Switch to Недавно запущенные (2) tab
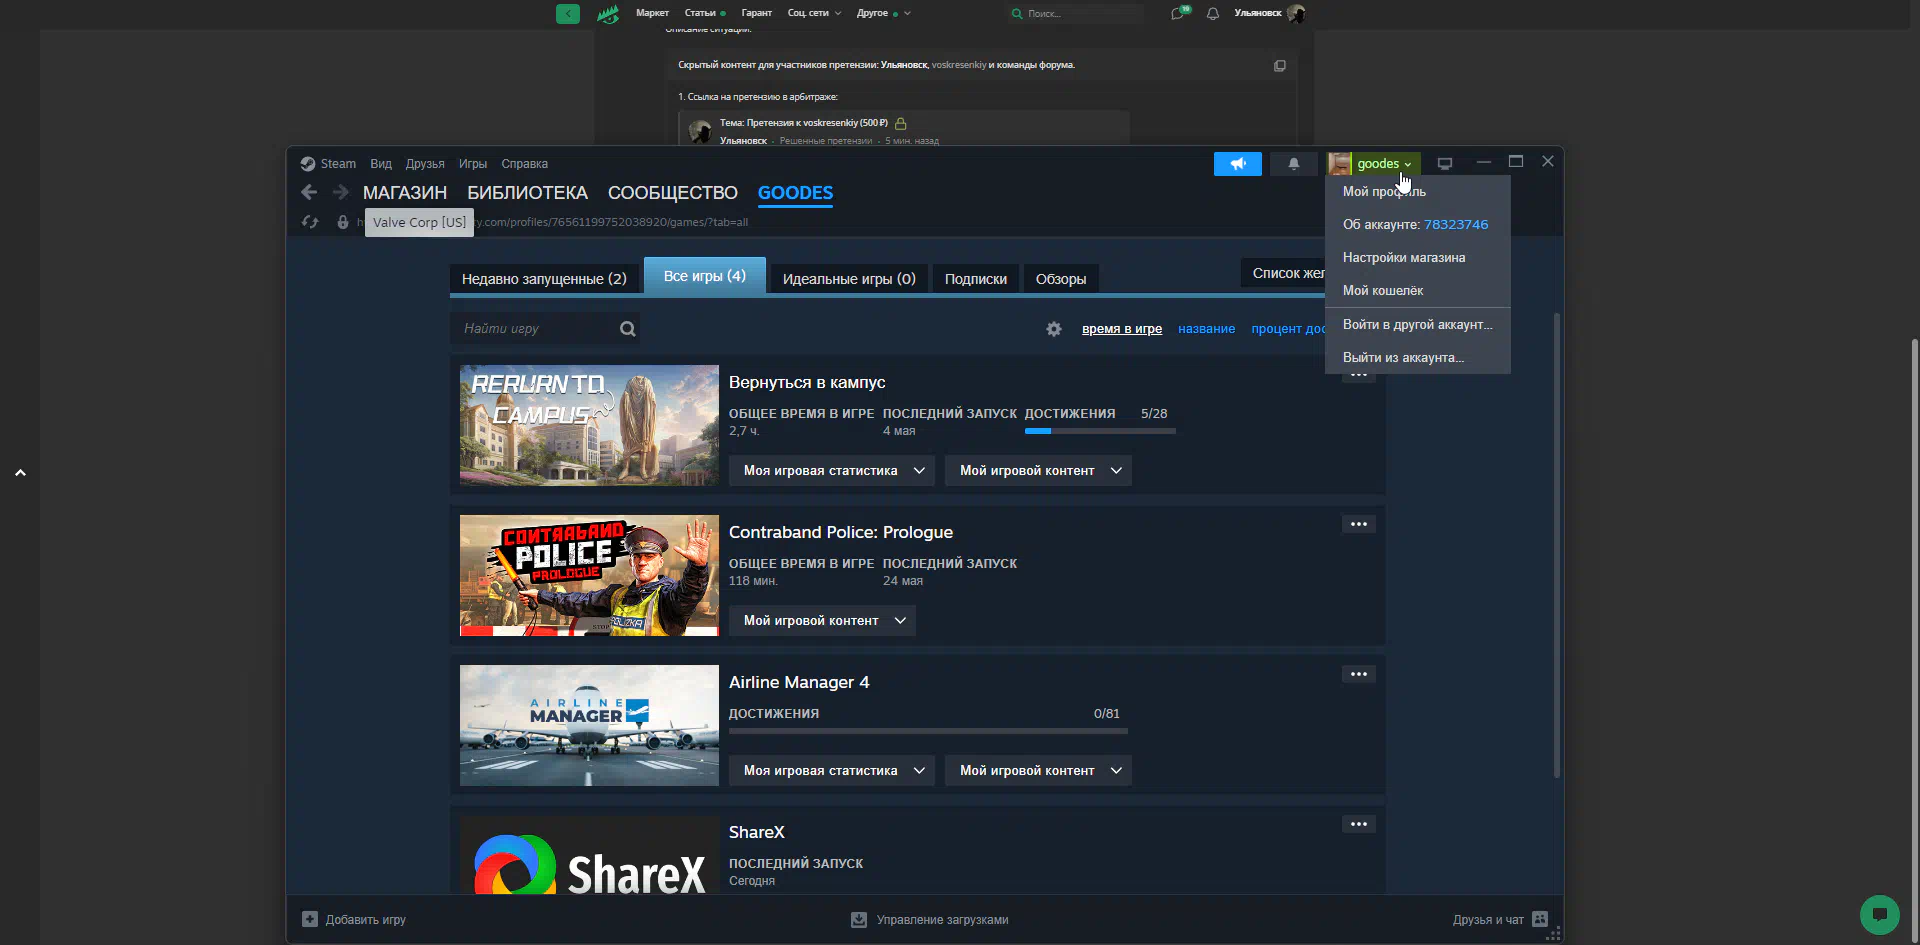Screen dimensions: 1920x945 tap(544, 279)
